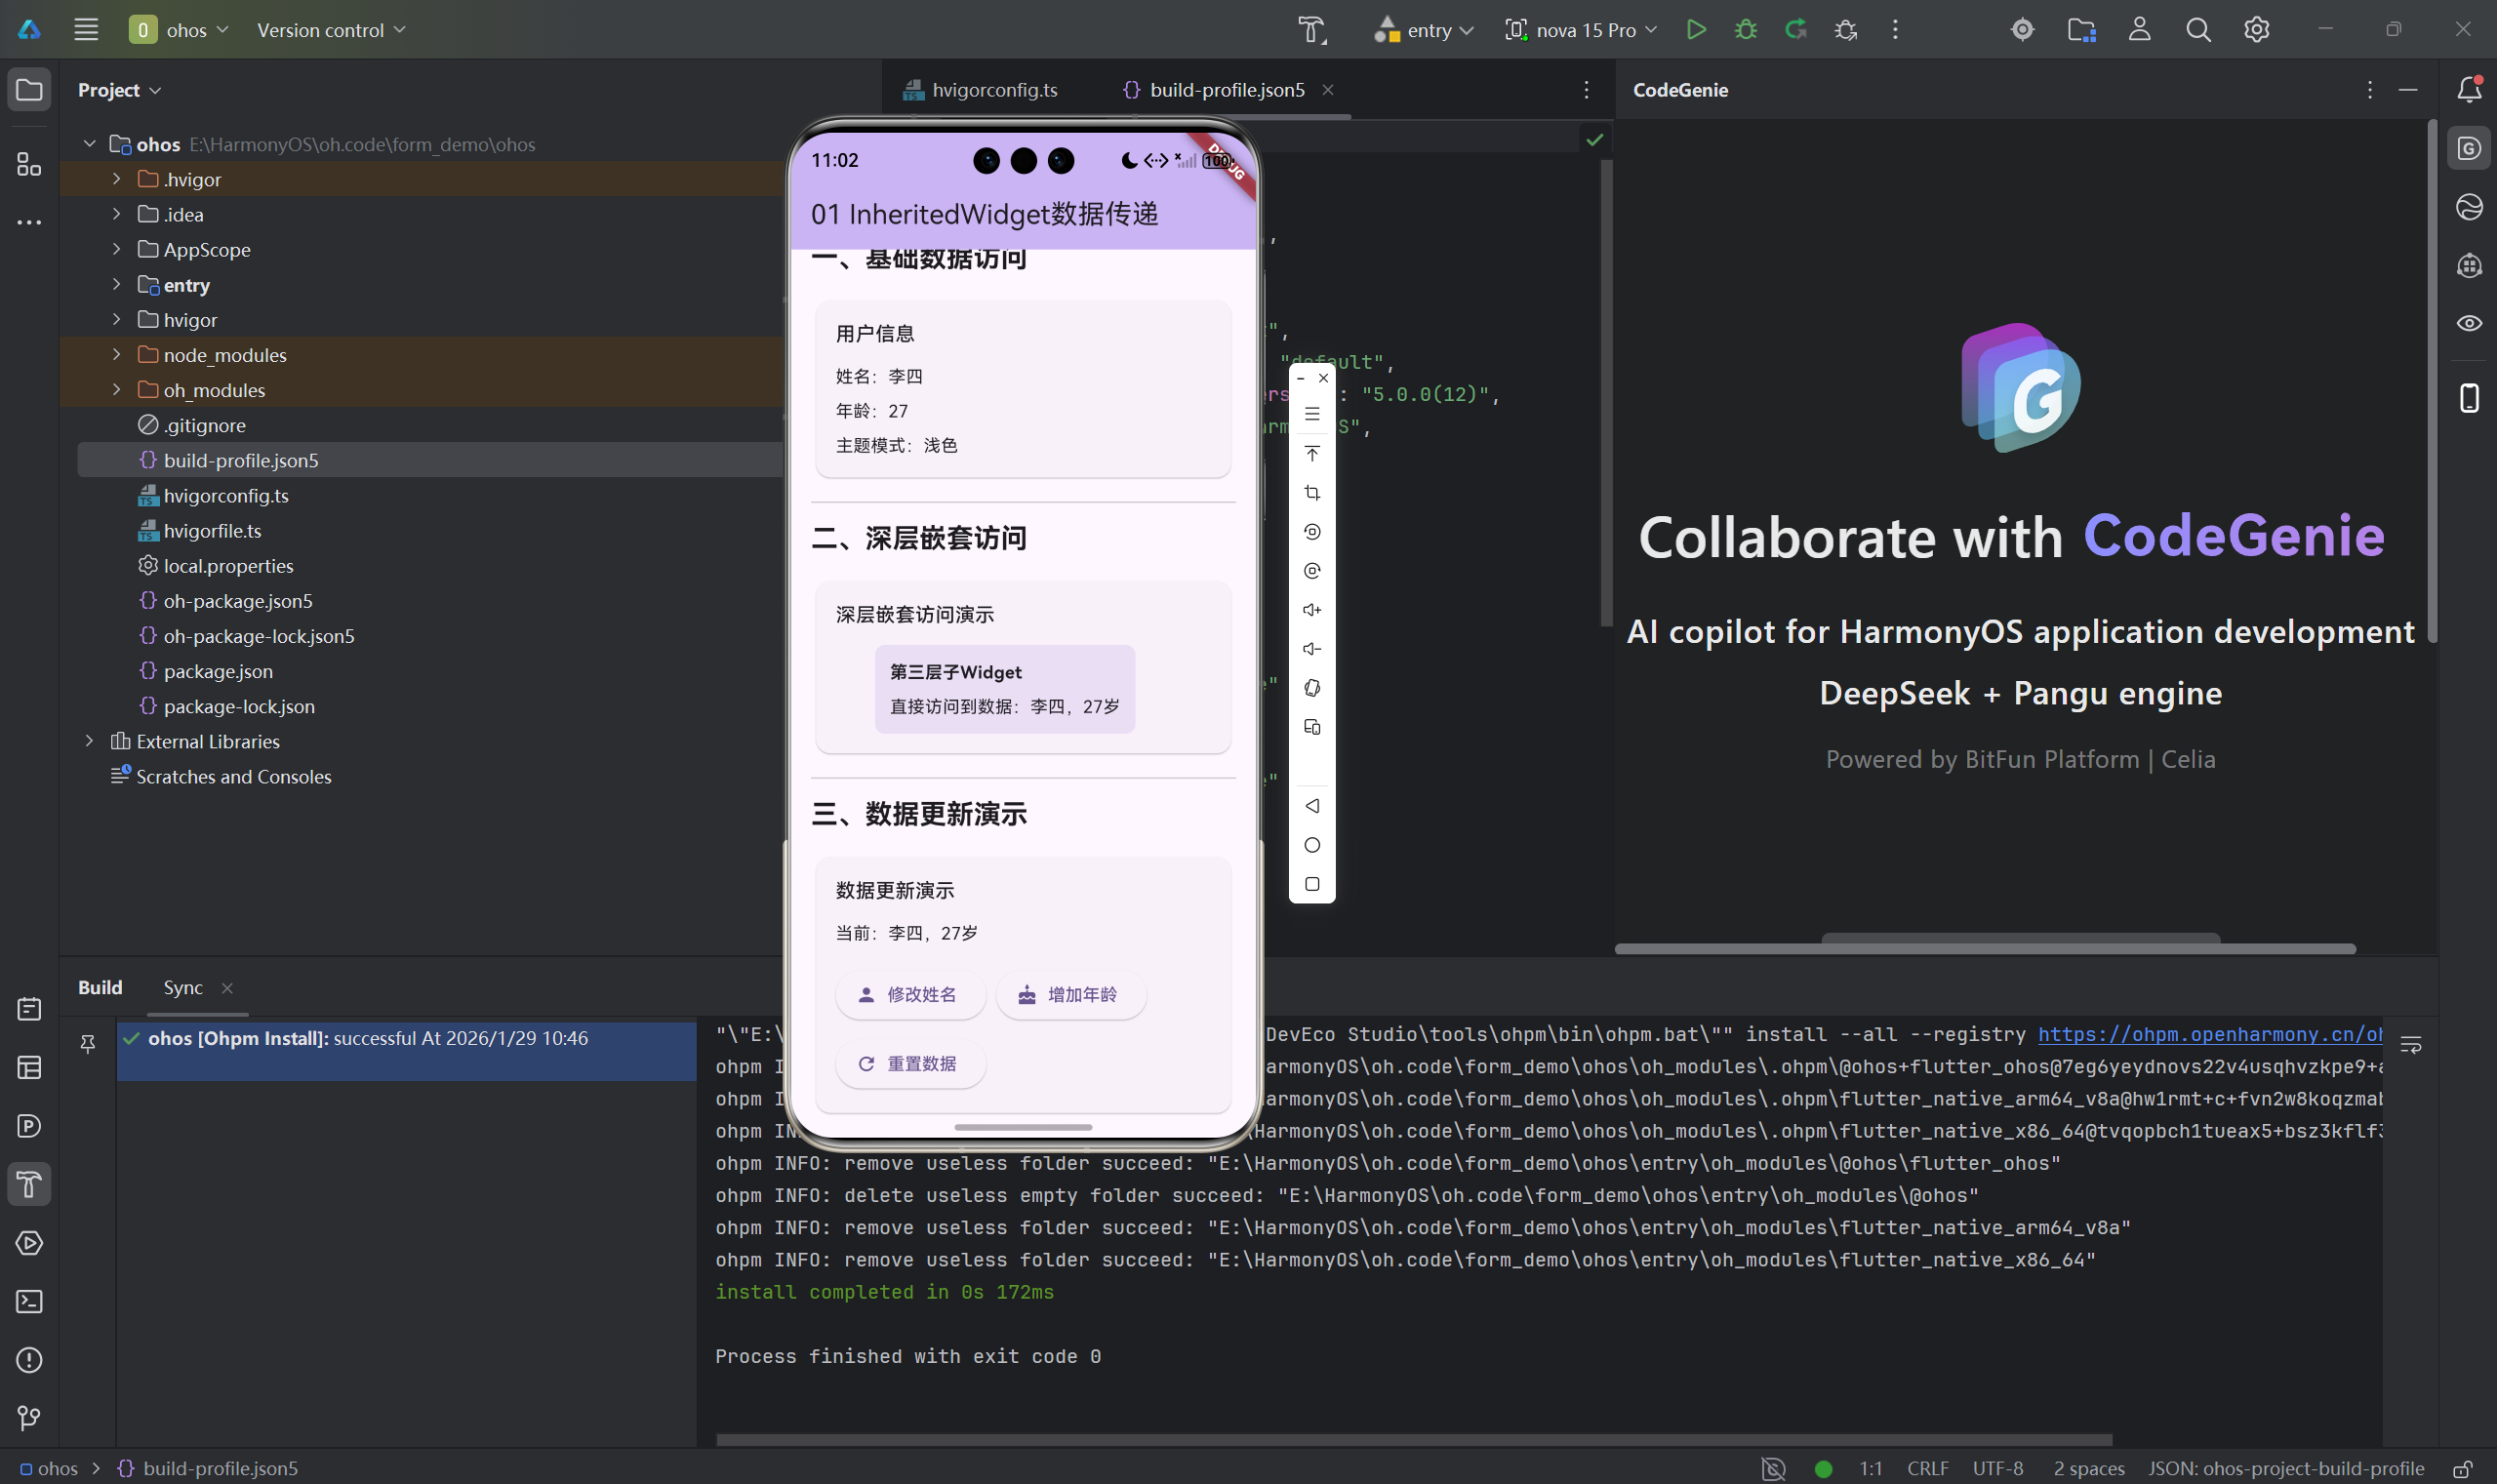Open the Git version control sidebar icon
Screen dimensions: 2497x1484
click(29, 1418)
